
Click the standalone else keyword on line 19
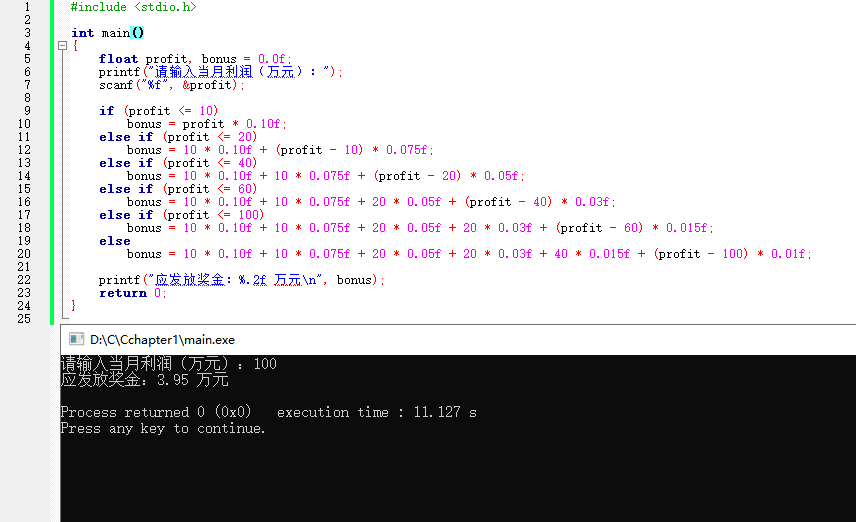pyautogui.click(x=115, y=241)
